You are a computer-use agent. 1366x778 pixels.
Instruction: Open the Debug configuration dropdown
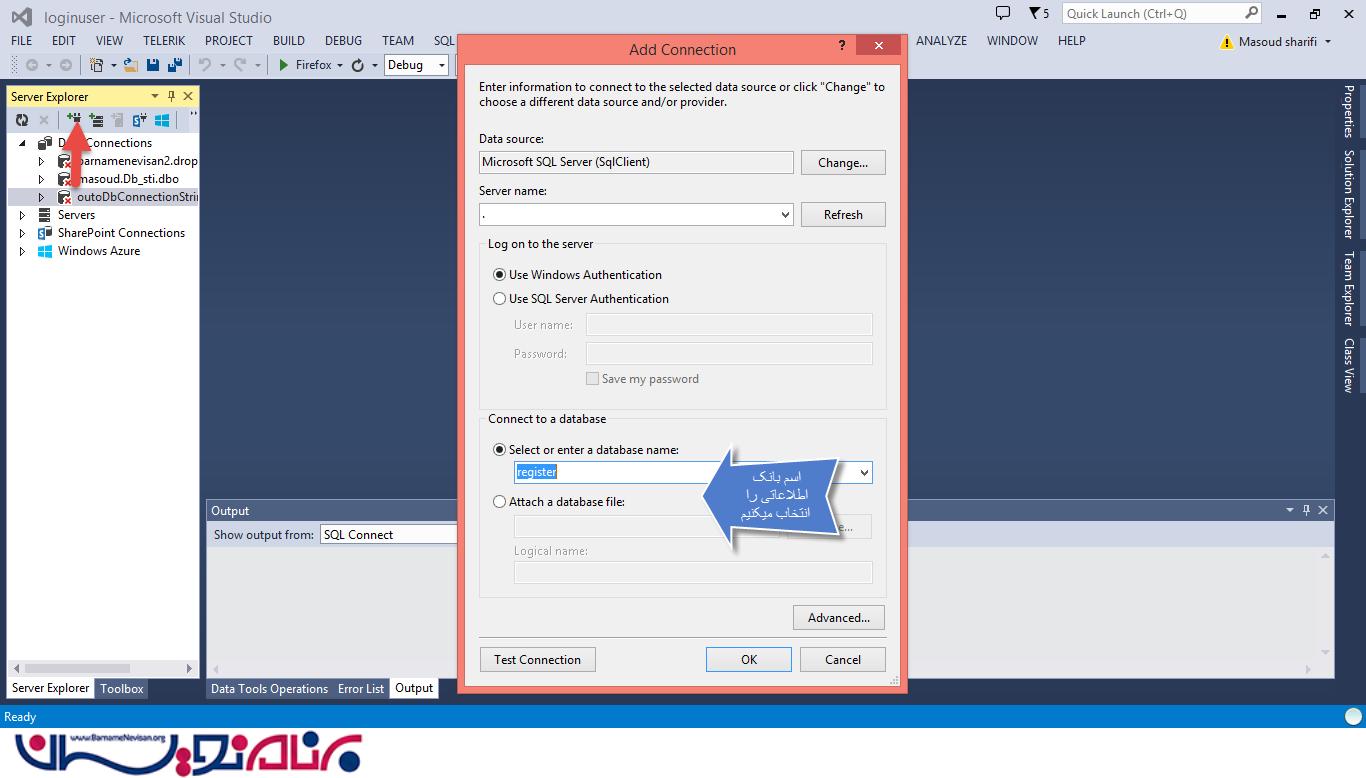click(418, 65)
